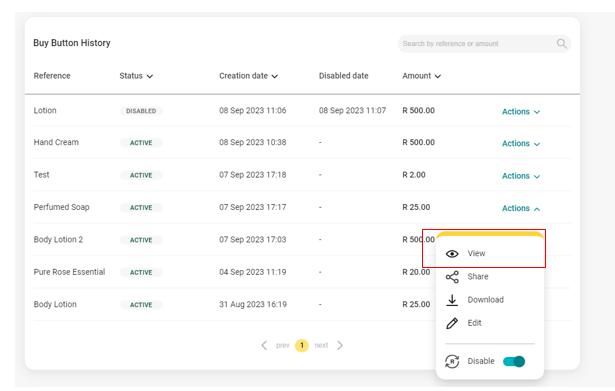Sort by Status column chevron
Viewport: 615px width, 391px height.
point(150,76)
